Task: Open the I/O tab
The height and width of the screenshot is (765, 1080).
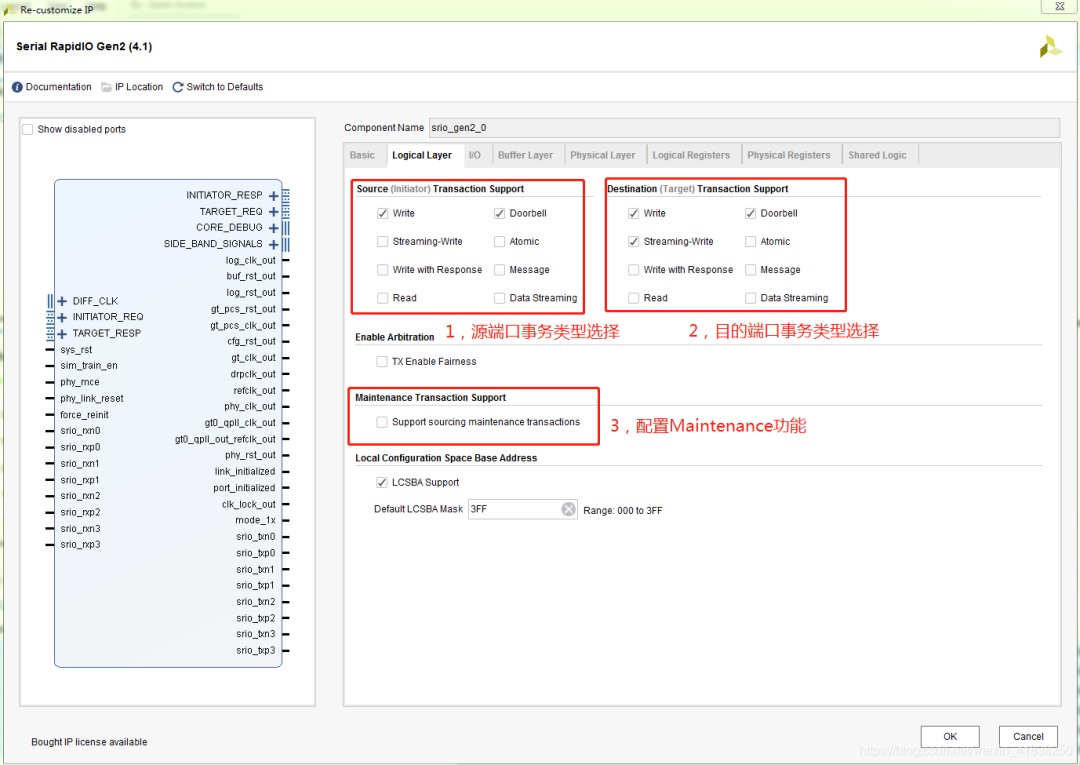Action: pyautogui.click(x=475, y=156)
